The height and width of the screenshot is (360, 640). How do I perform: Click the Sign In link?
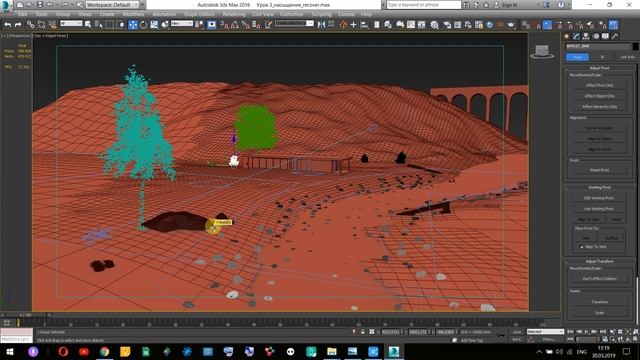point(509,5)
